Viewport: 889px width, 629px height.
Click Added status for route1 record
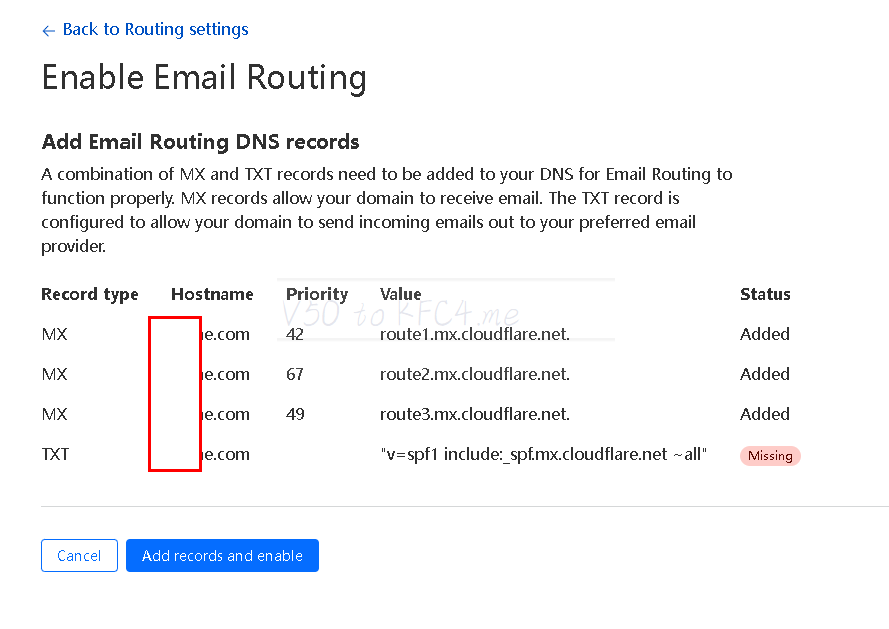765,334
